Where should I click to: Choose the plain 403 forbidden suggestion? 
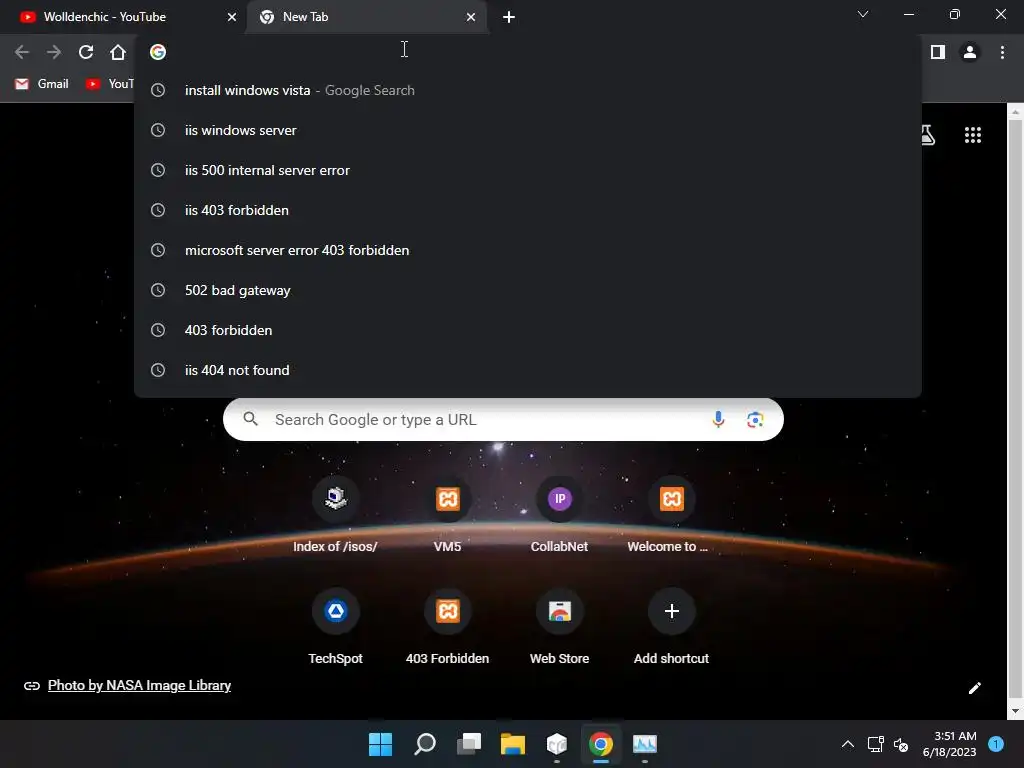(528, 330)
